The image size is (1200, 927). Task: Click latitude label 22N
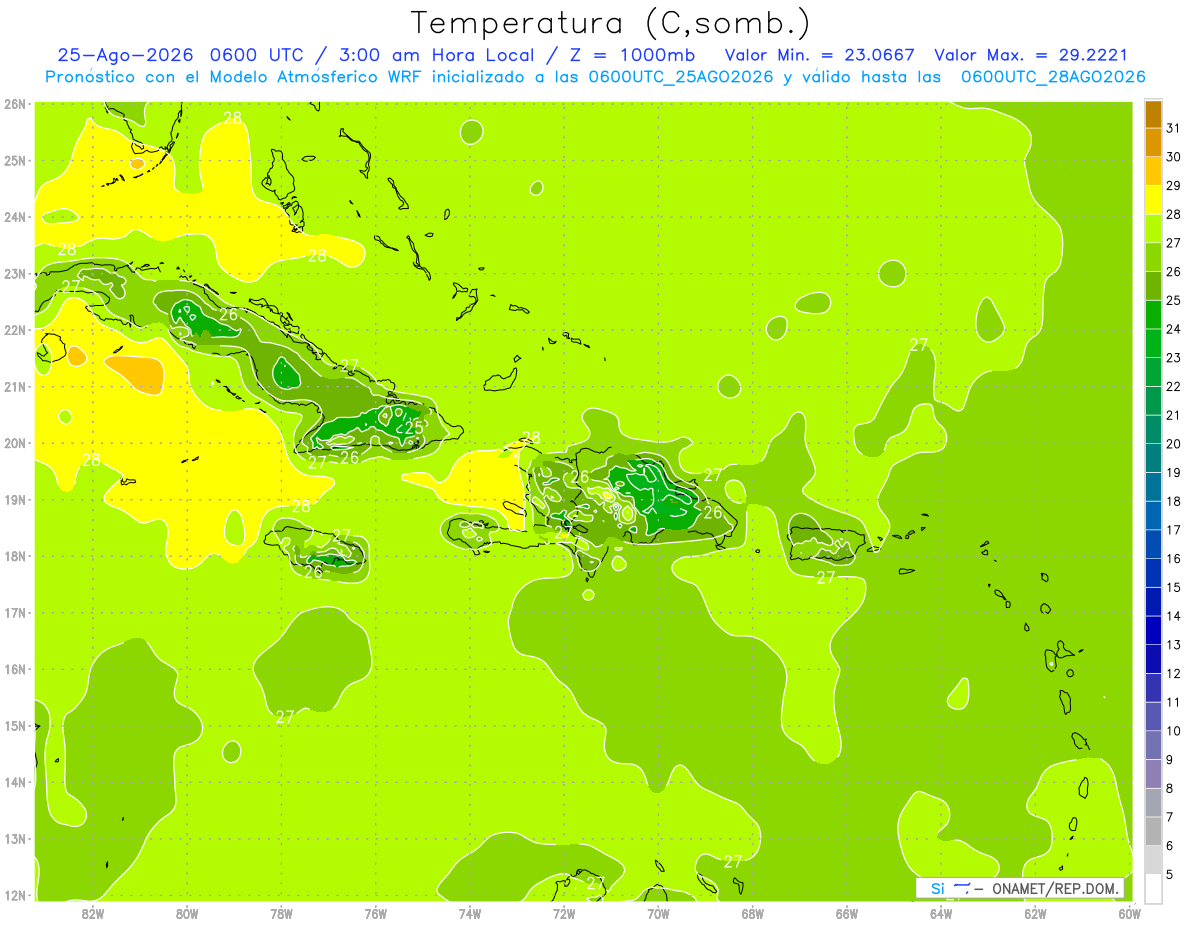(15, 330)
